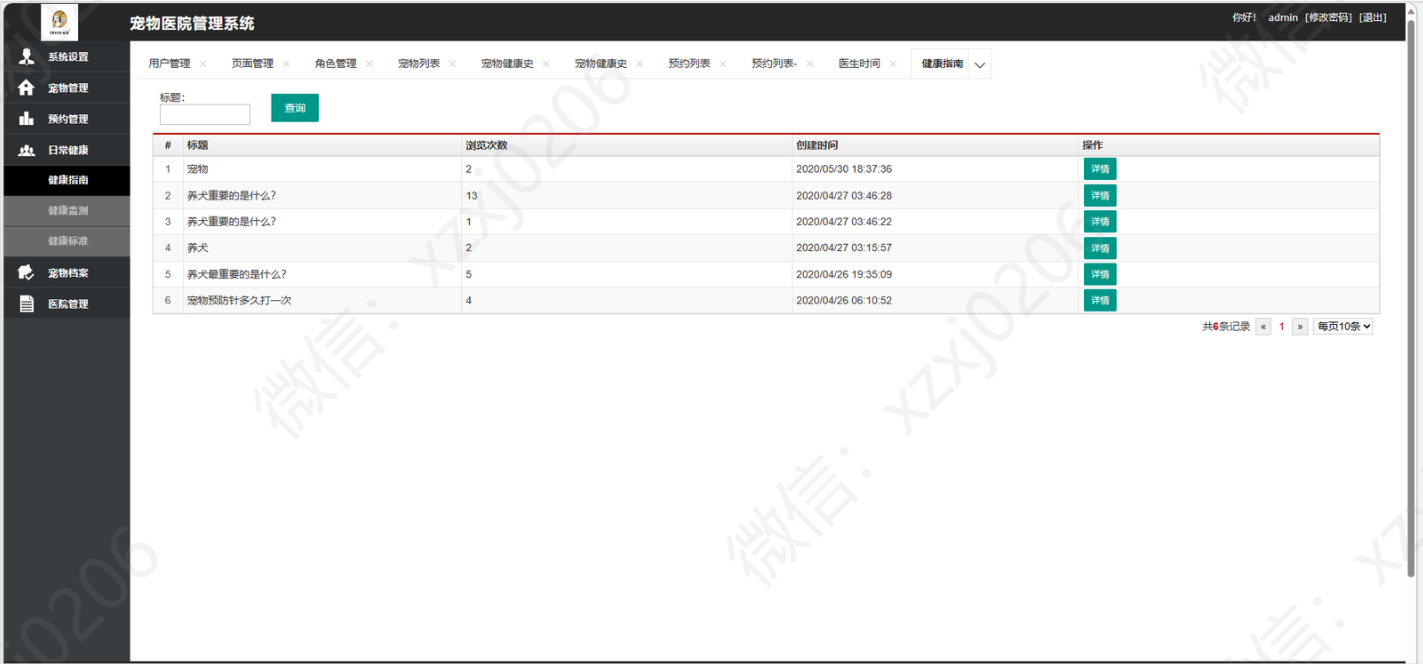Image resolution: width=1423 pixels, height=664 pixels.
Task: Switch to the 健康指南 tab
Action: (x=942, y=64)
